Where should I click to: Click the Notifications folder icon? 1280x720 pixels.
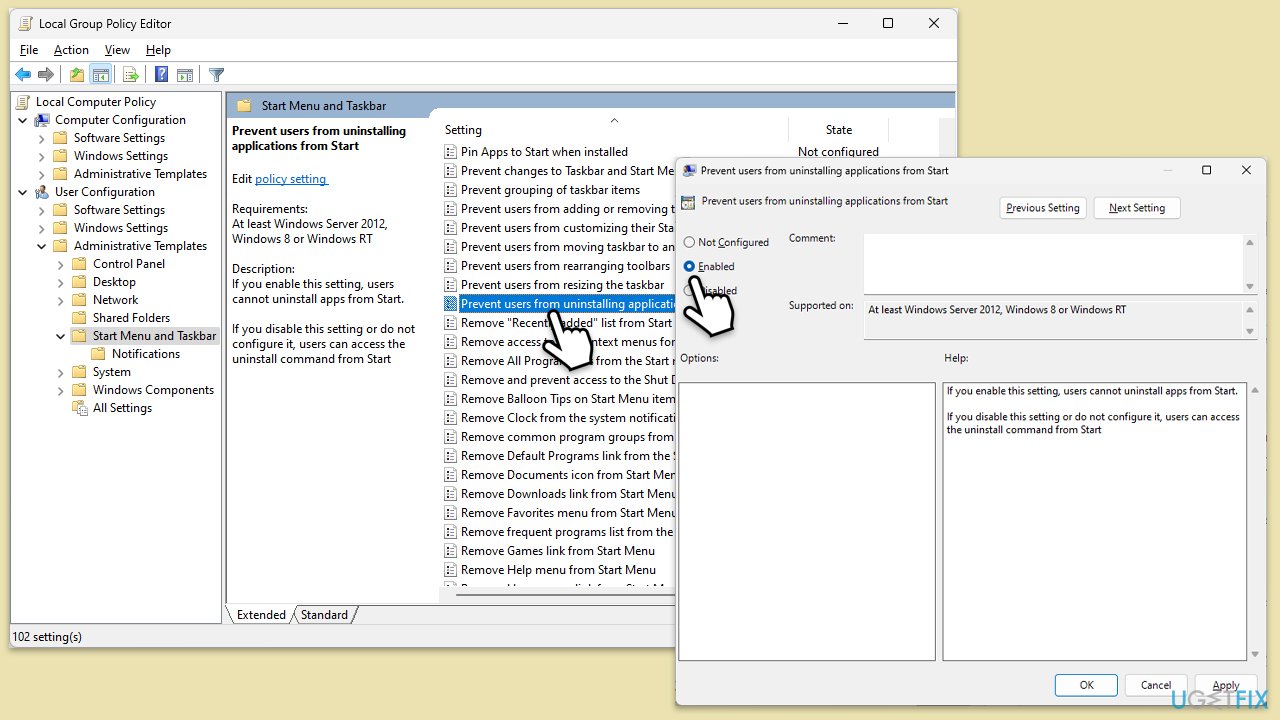[99, 354]
